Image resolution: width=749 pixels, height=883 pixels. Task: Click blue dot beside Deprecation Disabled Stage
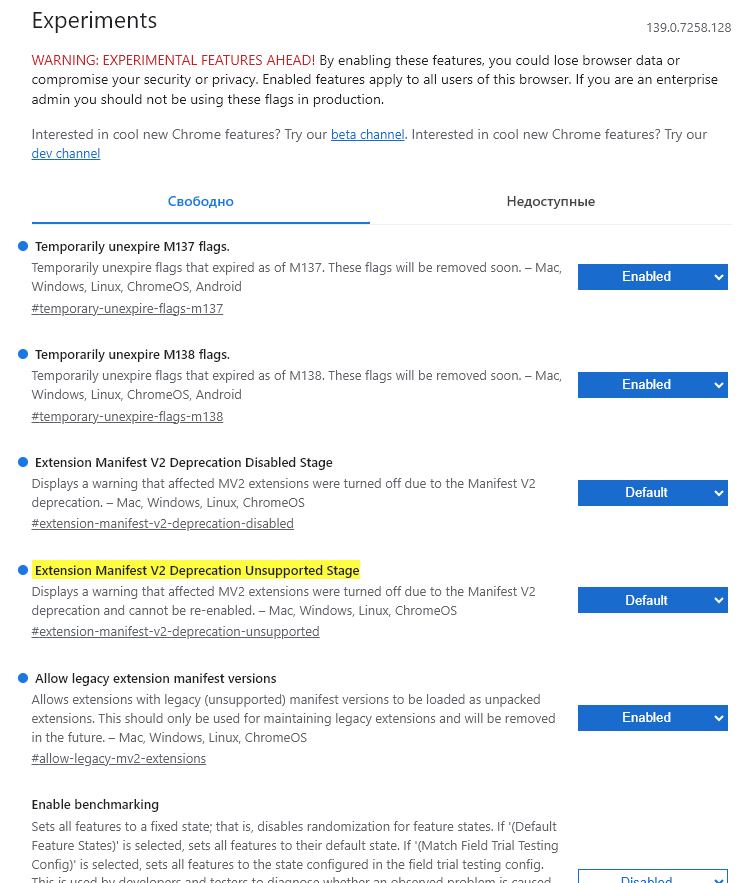(22, 462)
